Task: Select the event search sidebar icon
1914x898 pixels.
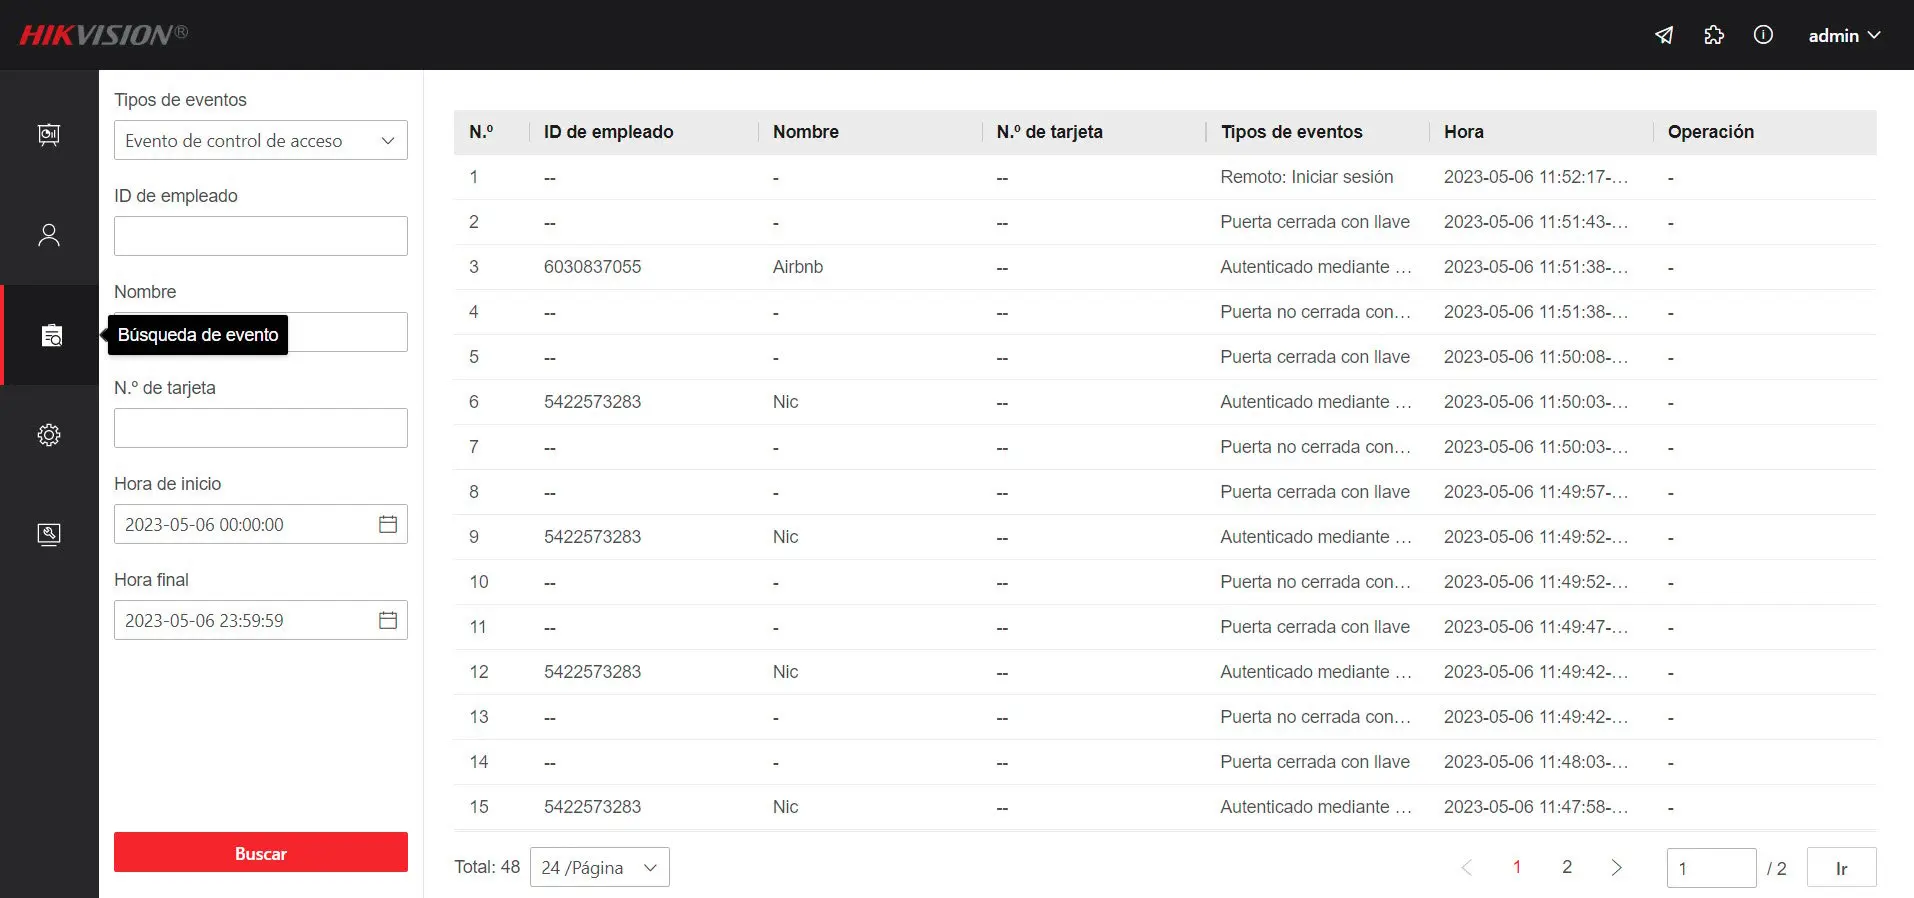Action: [x=51, y=335]
